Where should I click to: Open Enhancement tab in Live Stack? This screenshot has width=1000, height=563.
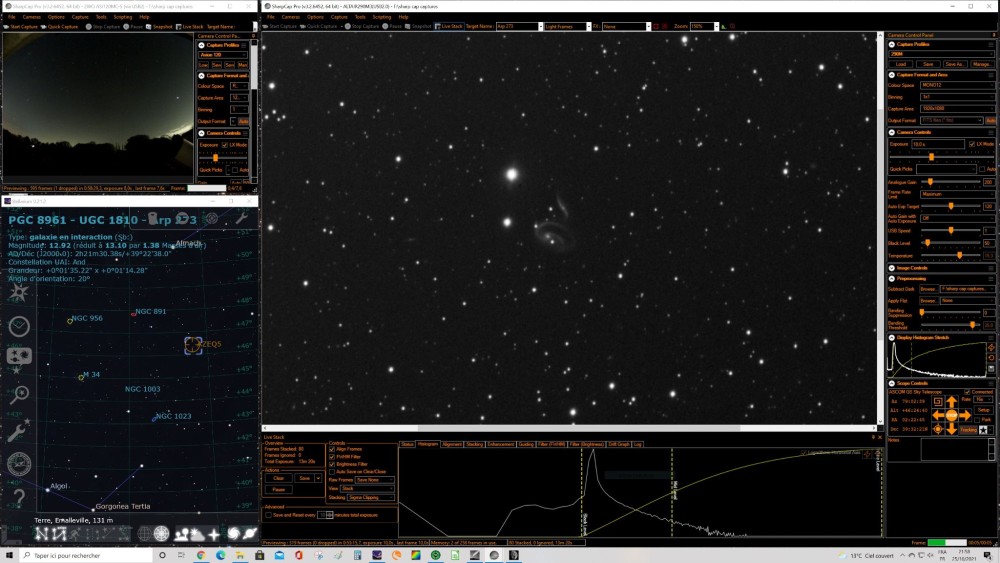[501, 444]
